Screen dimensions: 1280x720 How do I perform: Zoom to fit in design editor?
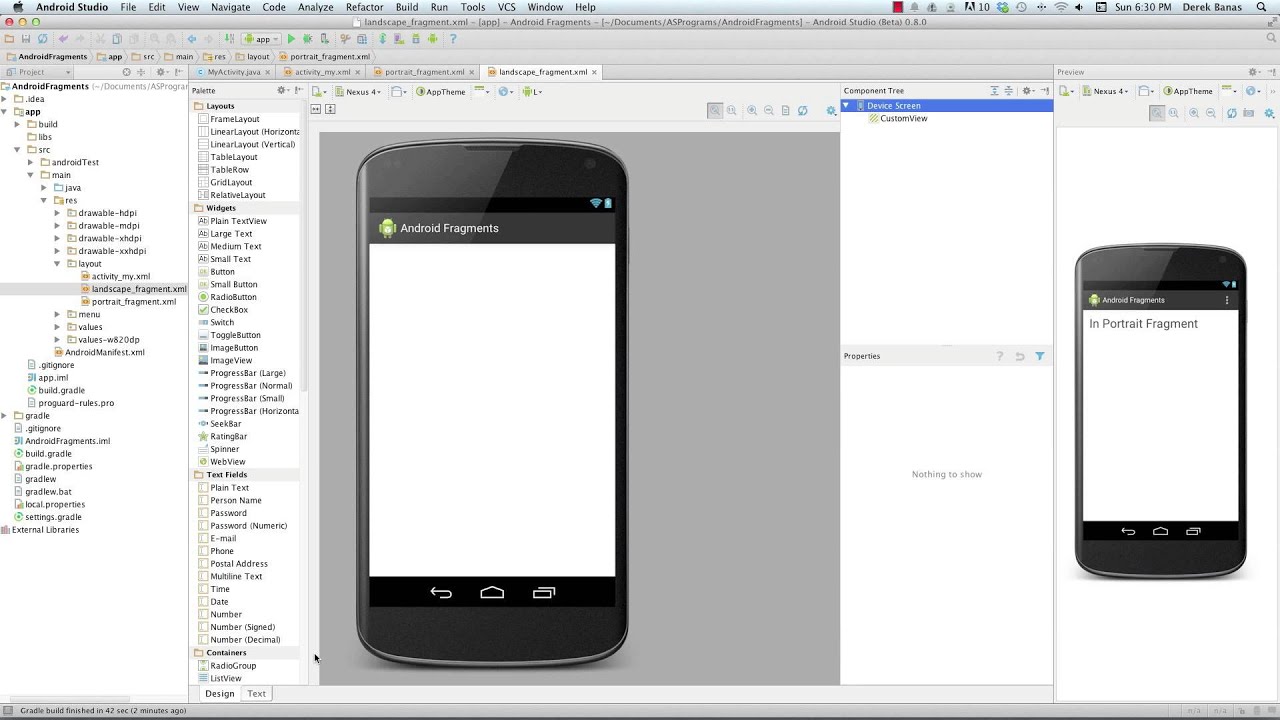click(x=715, y=111)
